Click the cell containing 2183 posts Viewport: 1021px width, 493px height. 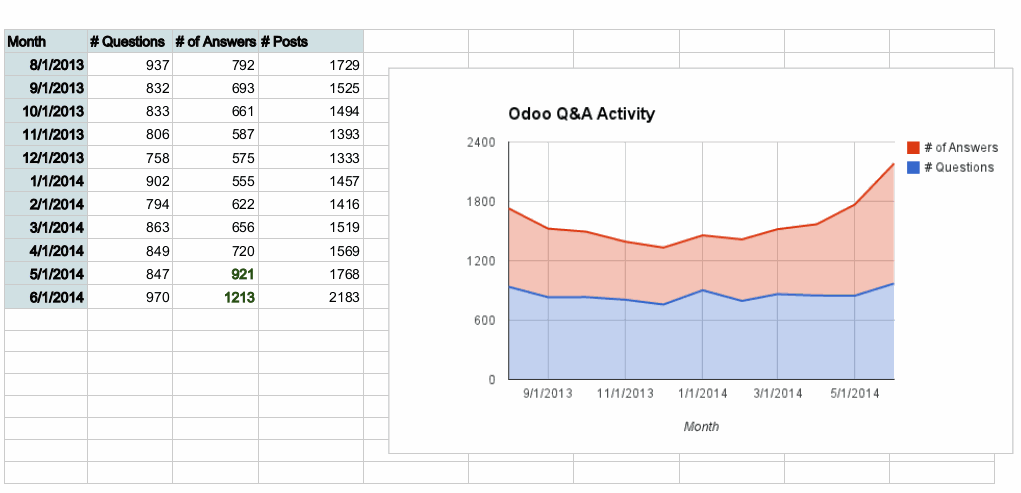click(310, 297)
